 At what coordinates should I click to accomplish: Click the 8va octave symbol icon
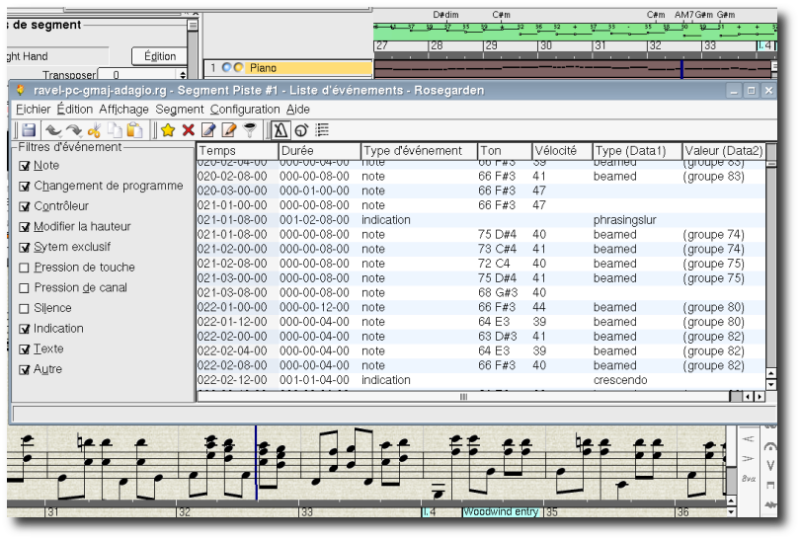pyautogui.click(x=747, y=479)
